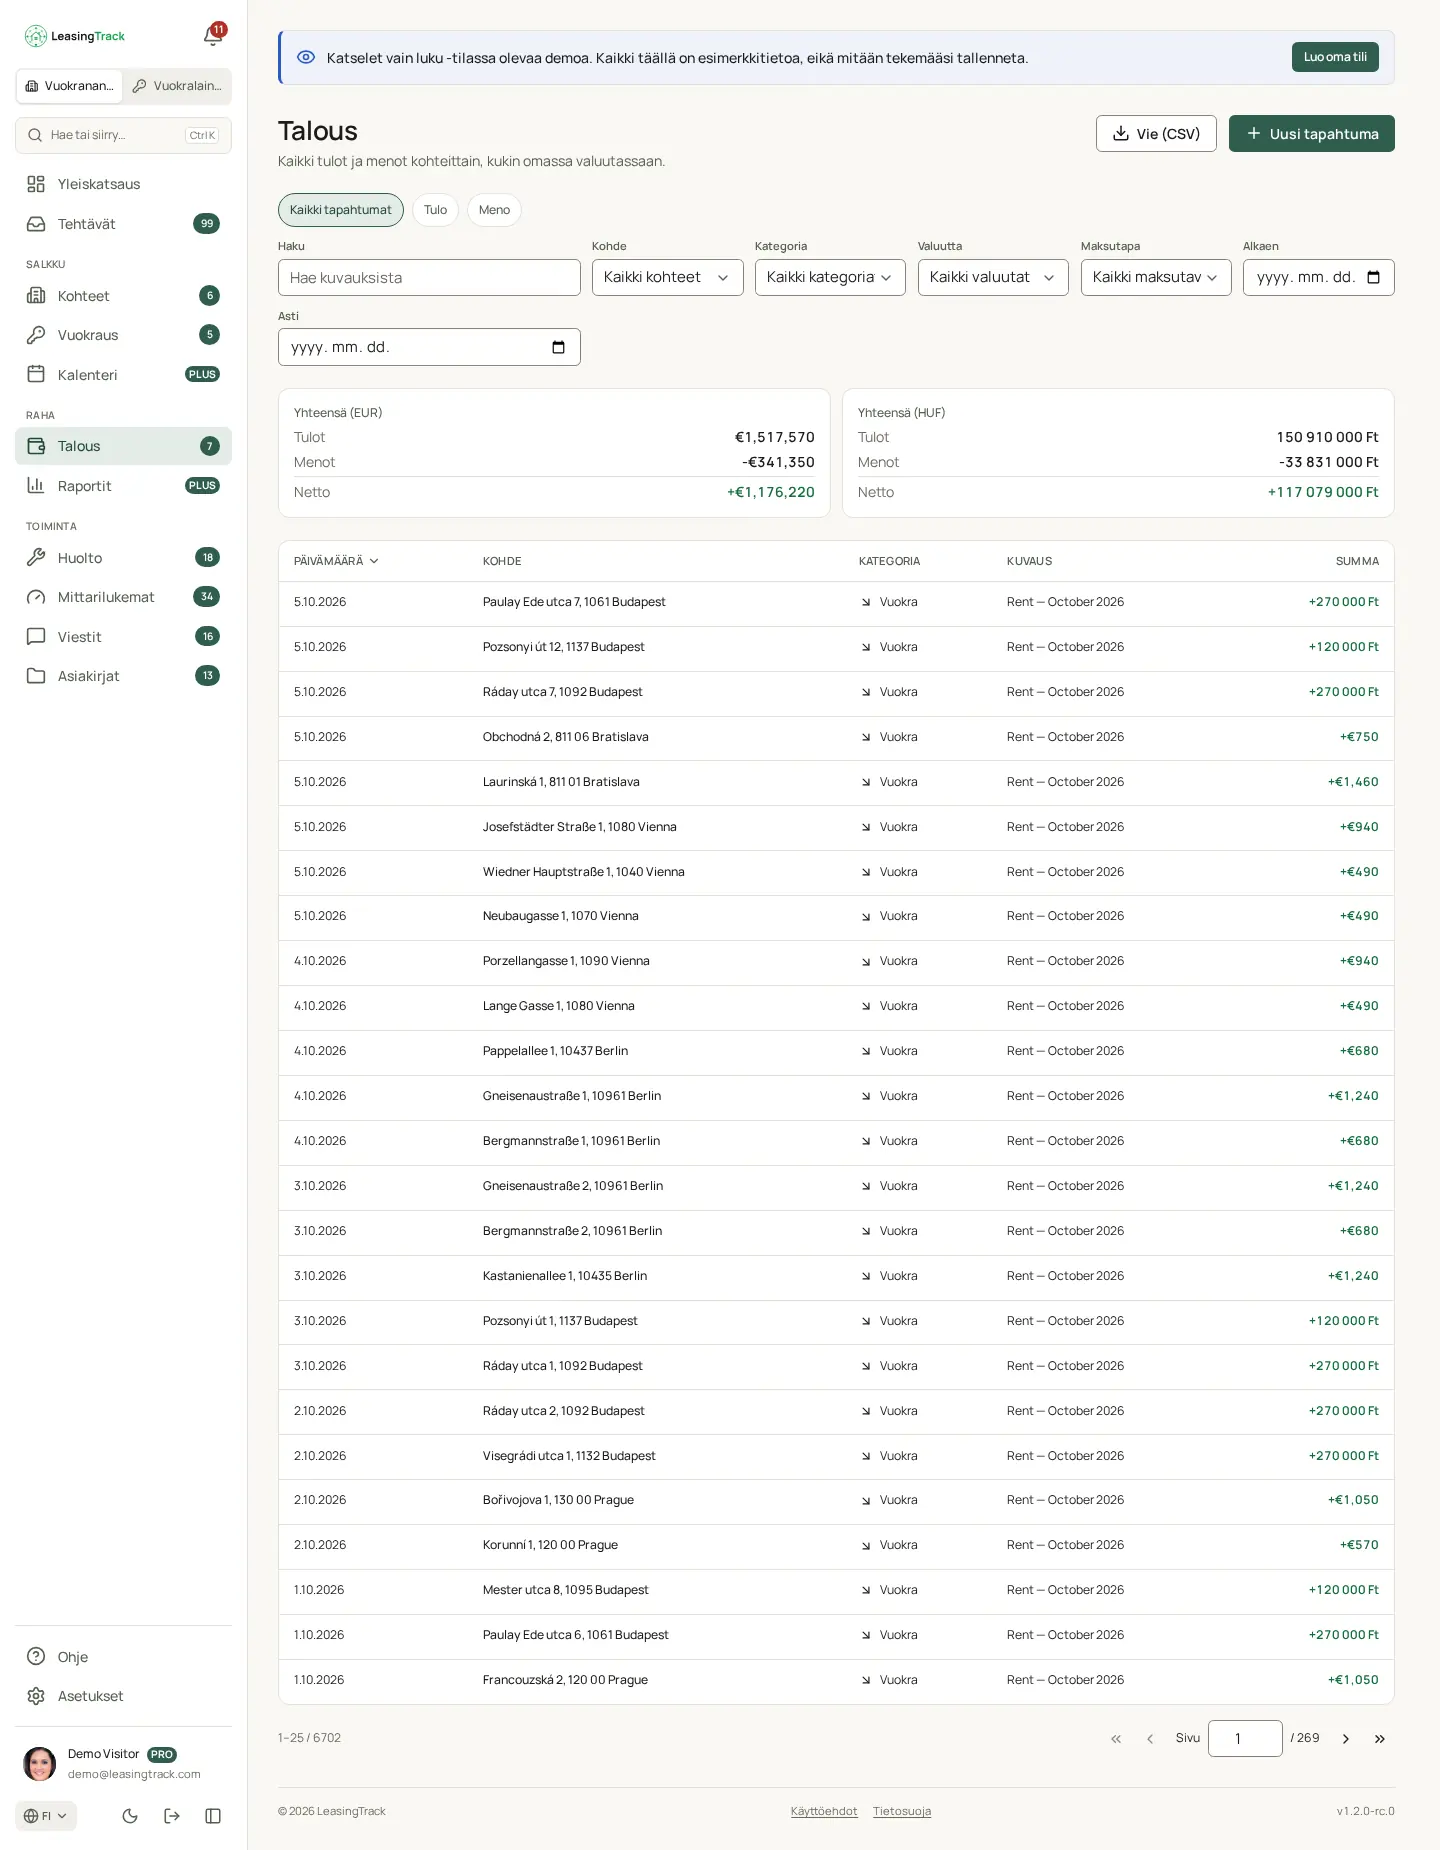Sort by Päivämäärä column header
The image size is (1440, 1850).
coord(336,561)
